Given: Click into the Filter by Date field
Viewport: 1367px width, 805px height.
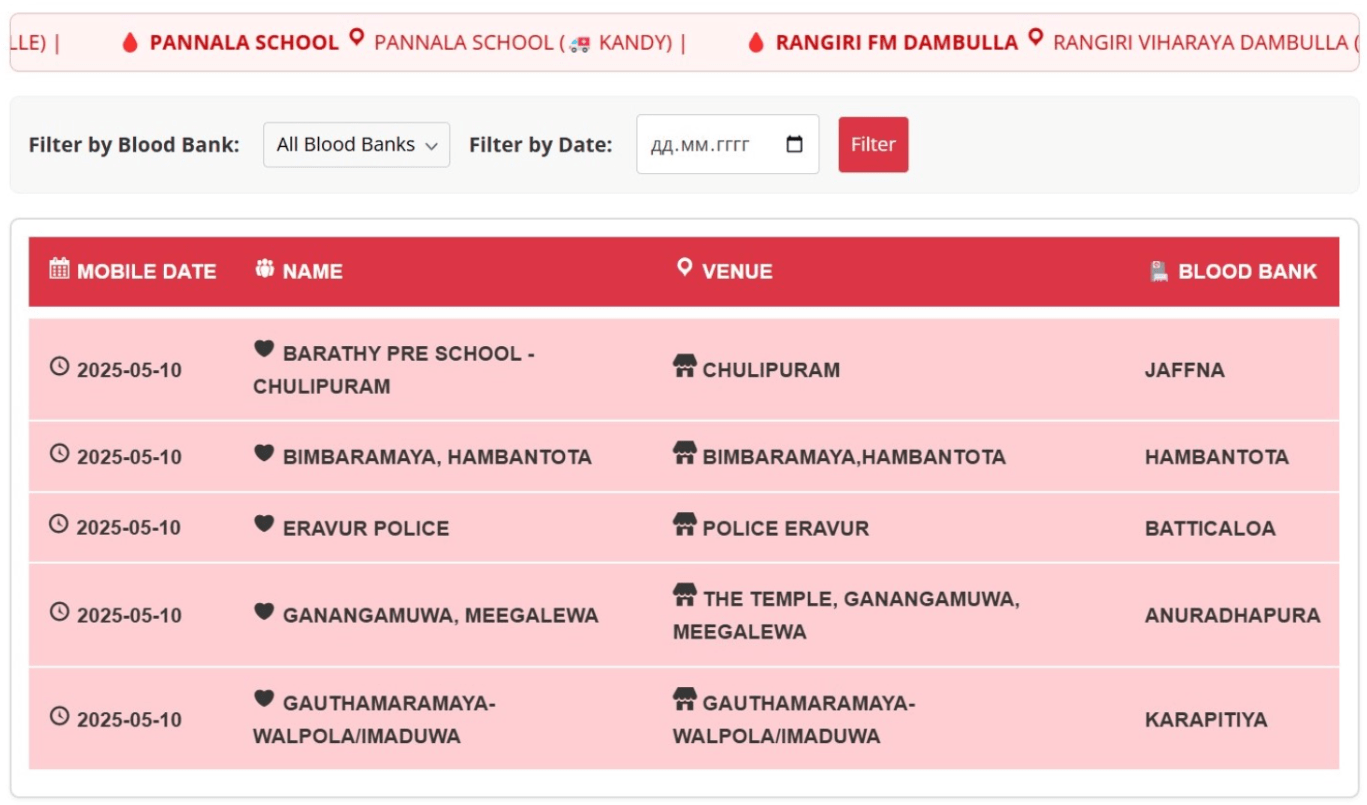Looking at the screenshot, I should [700, 145].
